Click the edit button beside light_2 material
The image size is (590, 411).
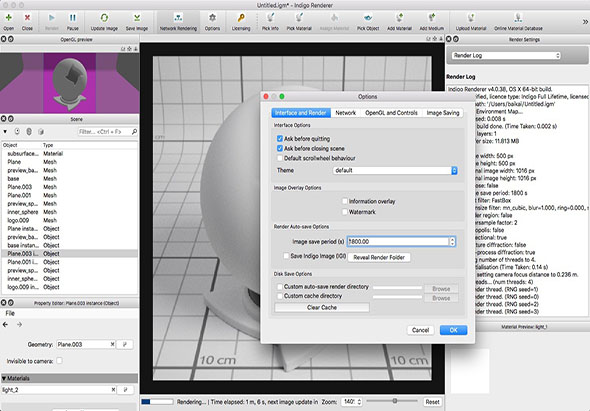click(x=125, y=390)
